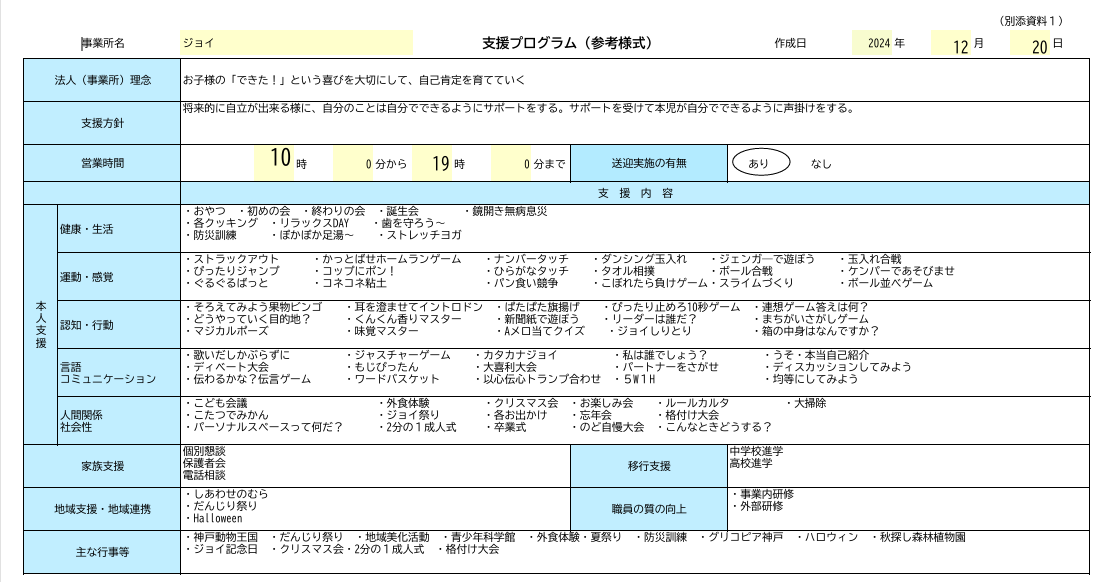Screen dimensions: 1101x582
Task: Click the 事業所名 field containing ジョイ
Action: 296,43
